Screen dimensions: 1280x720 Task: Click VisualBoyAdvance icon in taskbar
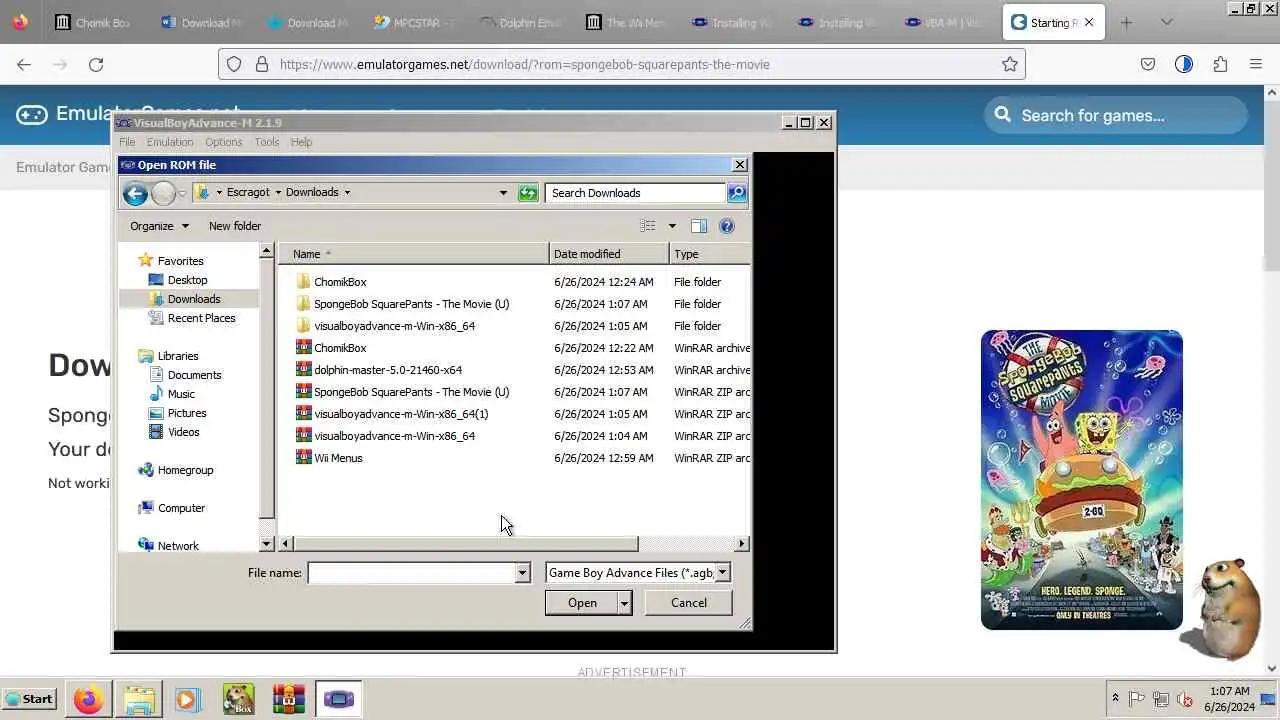pyautogui.click(x=338, y=699)
